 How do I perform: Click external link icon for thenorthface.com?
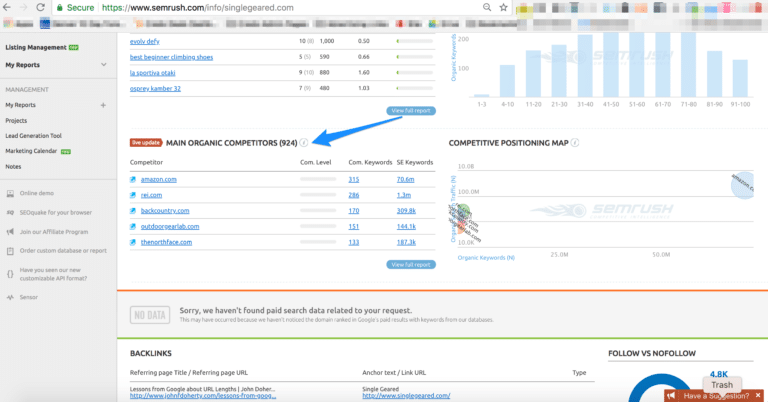pyautogui.click(x=133, y=242)
